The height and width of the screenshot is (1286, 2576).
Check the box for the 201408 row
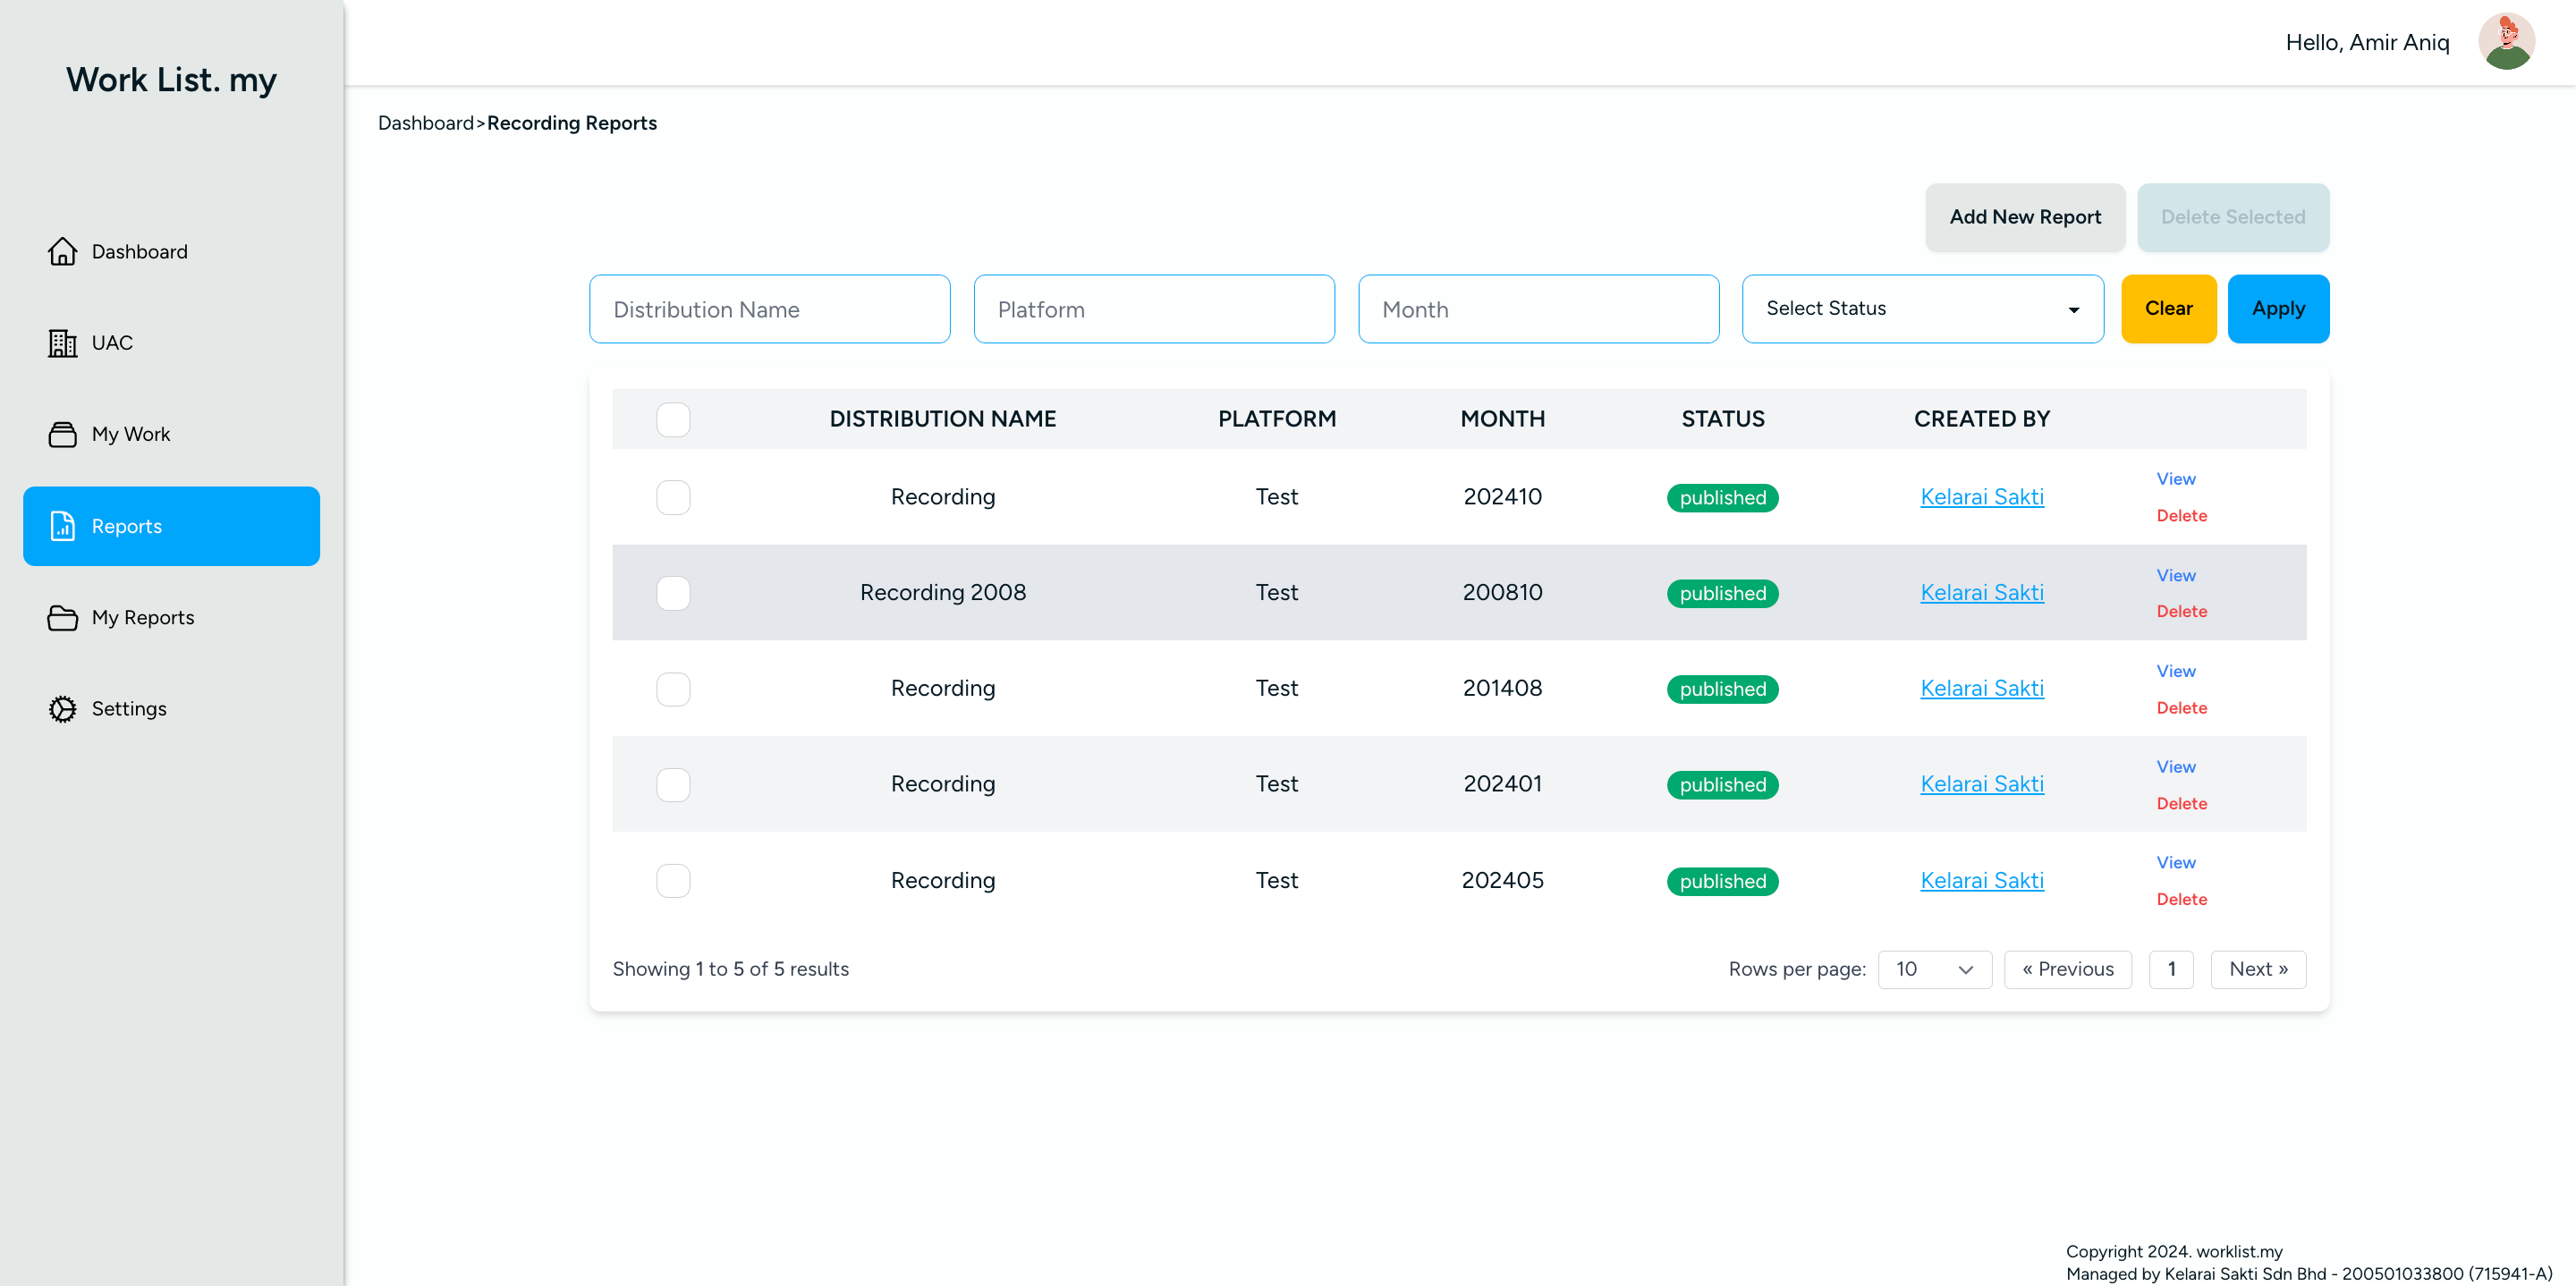[x=673, y=689]
